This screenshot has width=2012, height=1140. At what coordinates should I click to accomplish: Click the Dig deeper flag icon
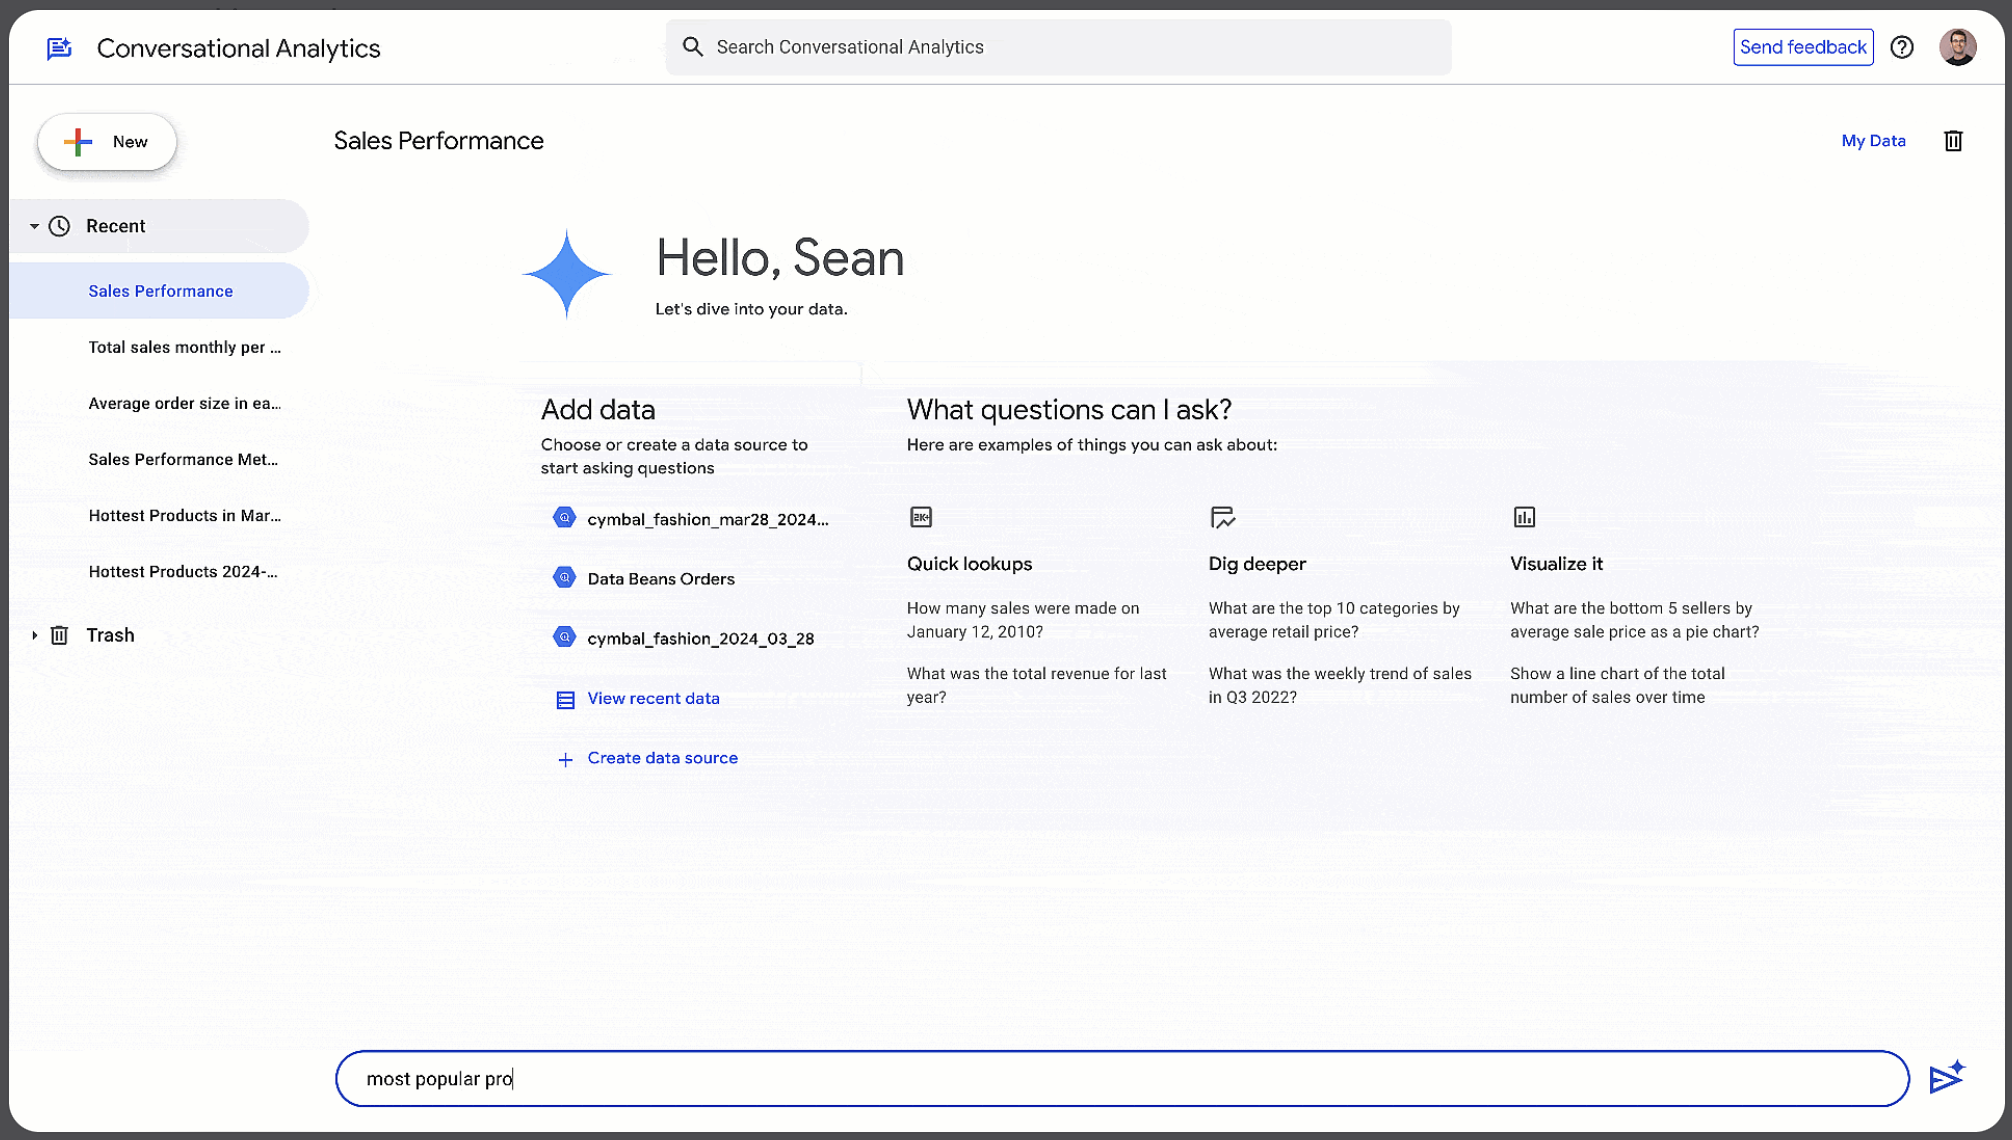click(1224, 517)
